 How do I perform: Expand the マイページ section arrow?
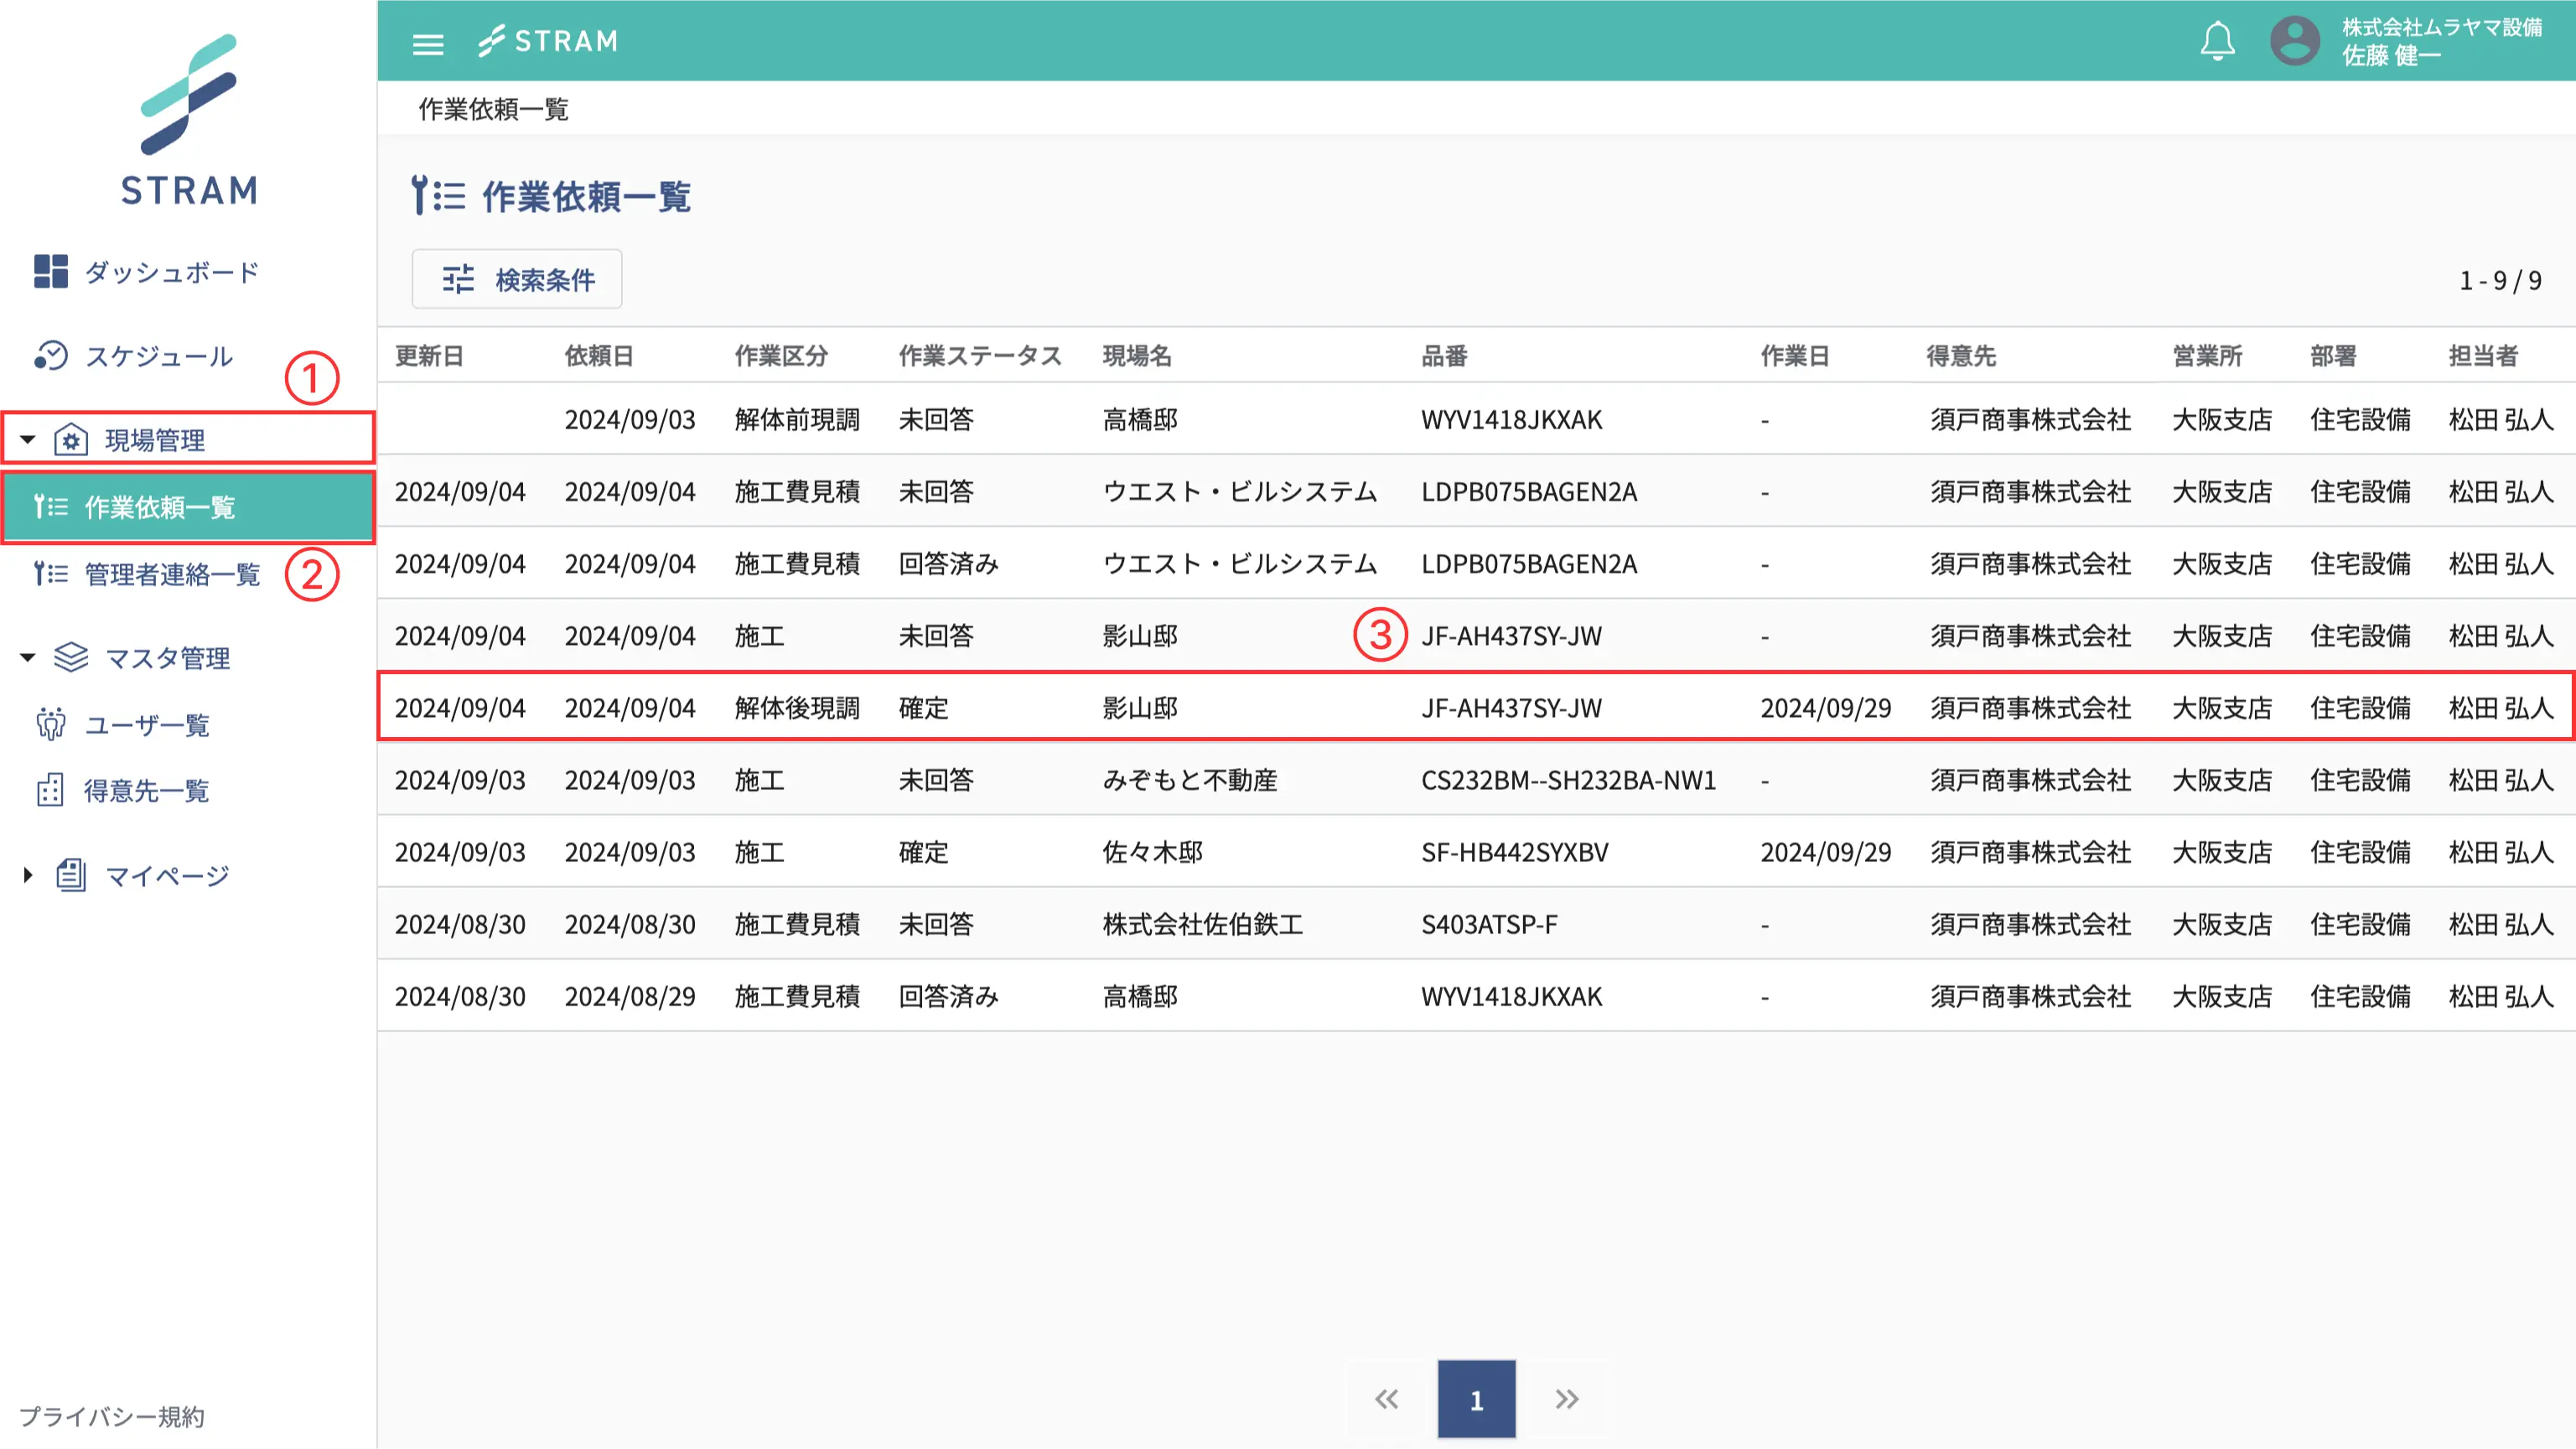28,875
